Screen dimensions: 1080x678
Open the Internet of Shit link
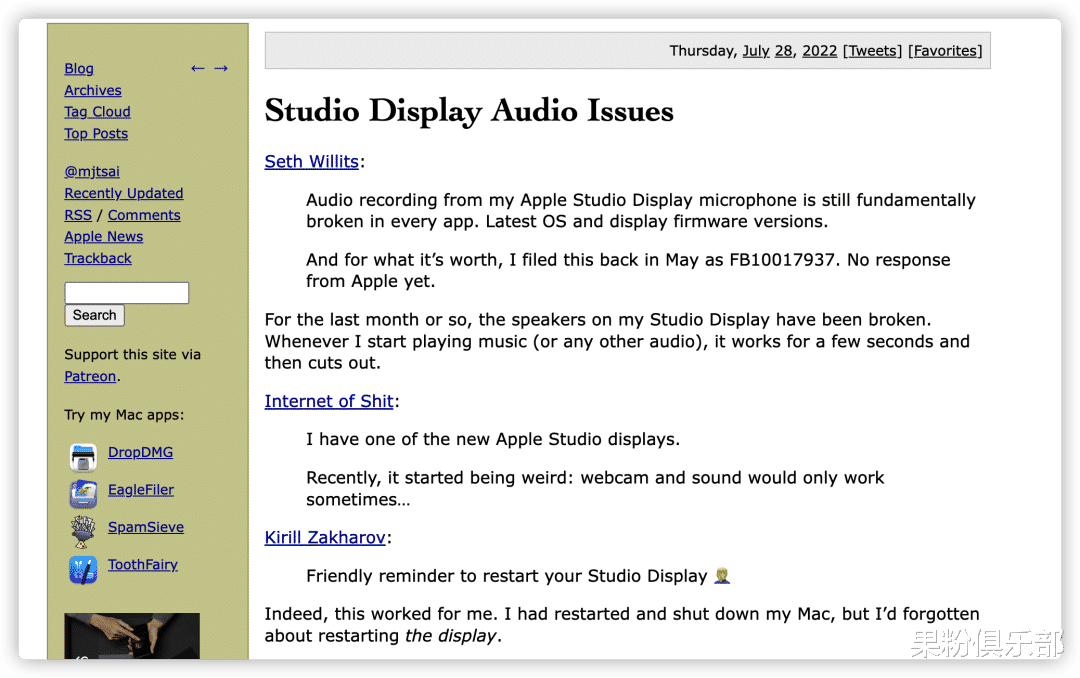tap(329, 401)
